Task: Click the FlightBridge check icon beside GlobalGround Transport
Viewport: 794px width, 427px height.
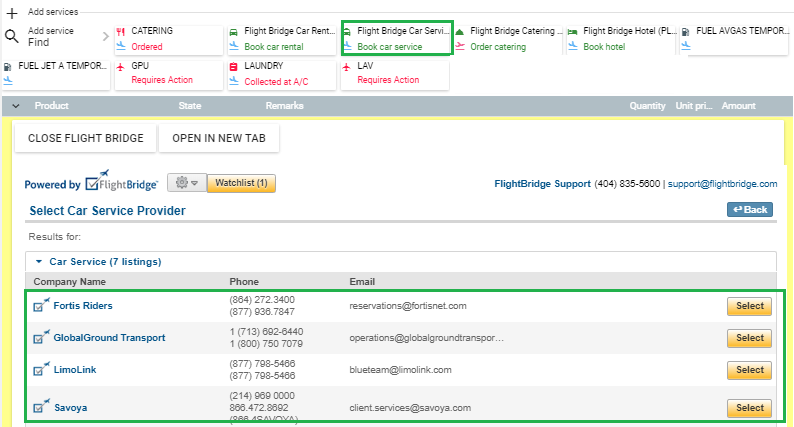Action: point(42,337)
